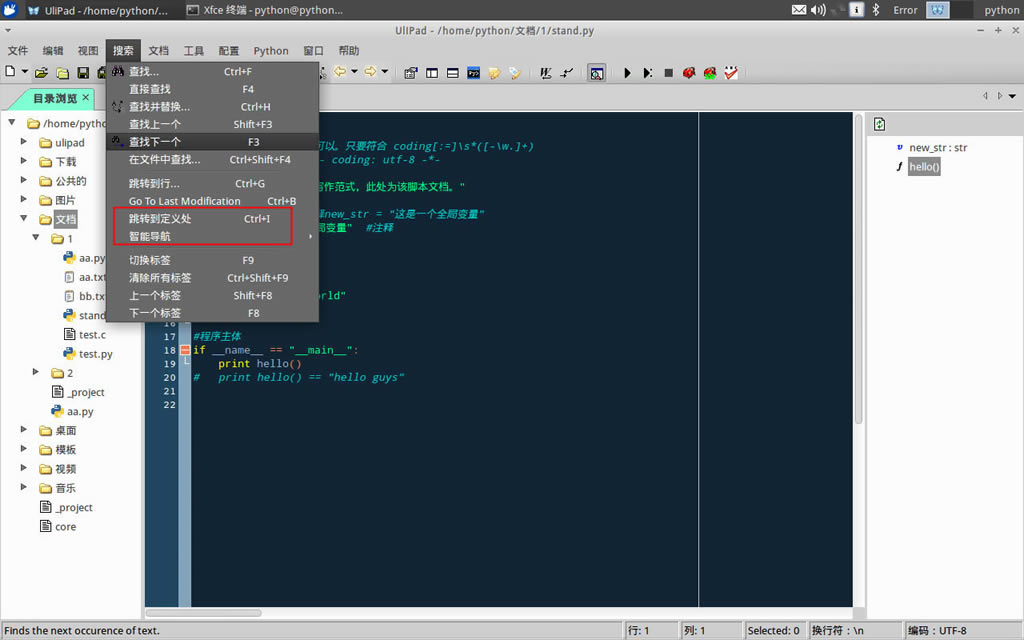Image resolution: width=1024 pixels, height=640 pixels.
Task: Toggle code fold marker at line 18
Action: pyautogui.click(x=185, y=350)
